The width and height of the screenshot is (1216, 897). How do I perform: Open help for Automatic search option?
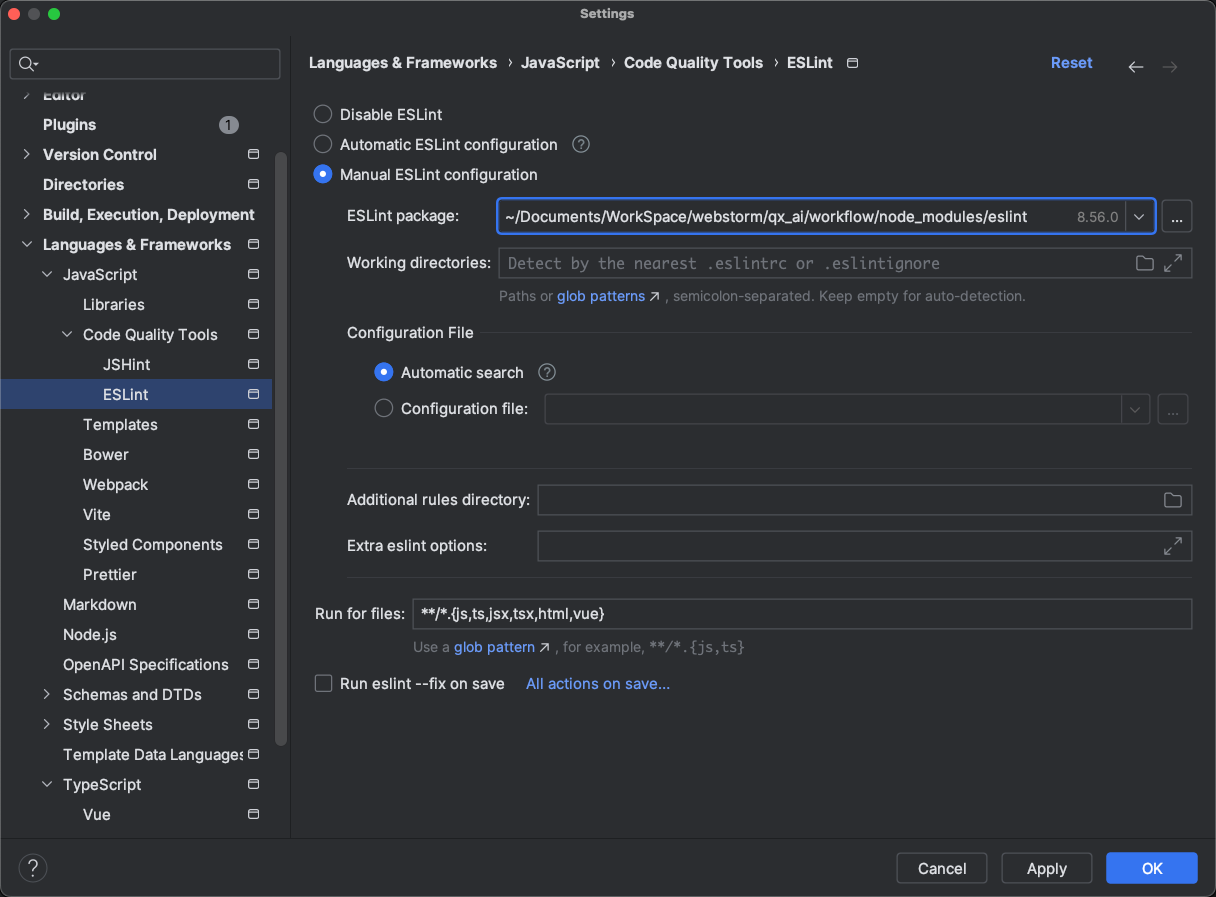[x=547, y=372]
